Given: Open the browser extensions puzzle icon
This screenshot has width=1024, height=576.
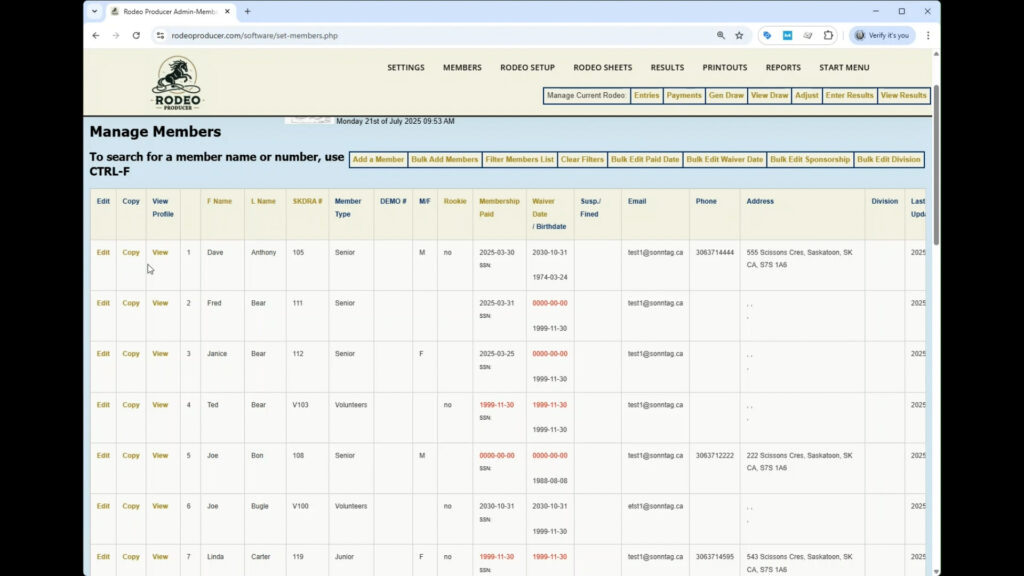Looking at the screenshot, I should [828, 35].
